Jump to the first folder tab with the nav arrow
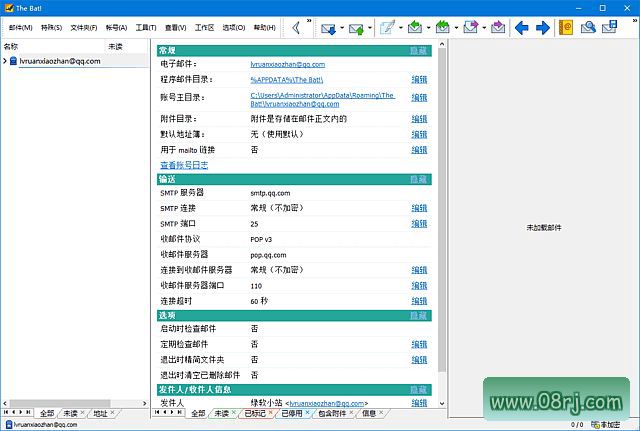 click(6, 412)
